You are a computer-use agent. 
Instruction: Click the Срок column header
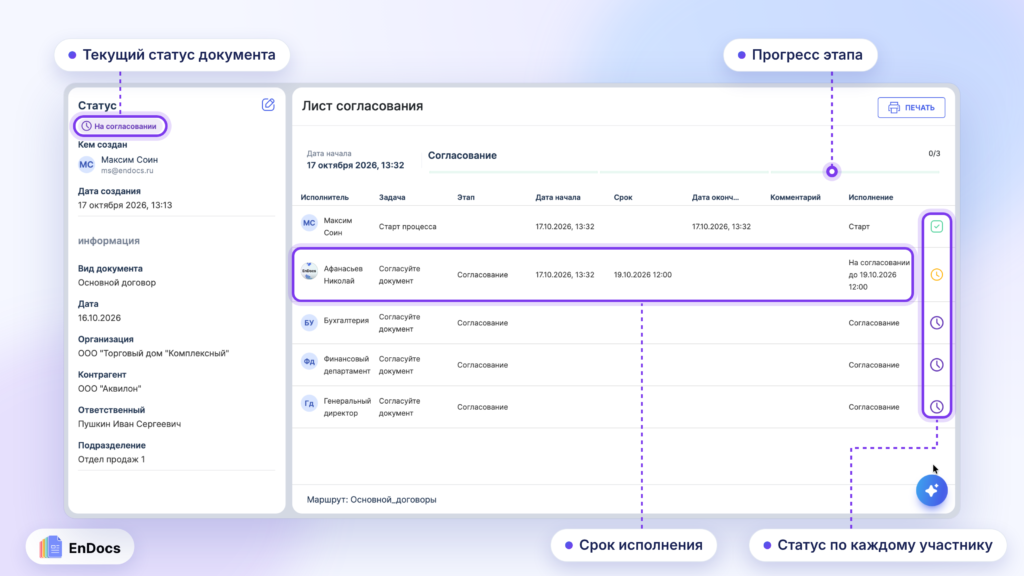click(623, 197)
